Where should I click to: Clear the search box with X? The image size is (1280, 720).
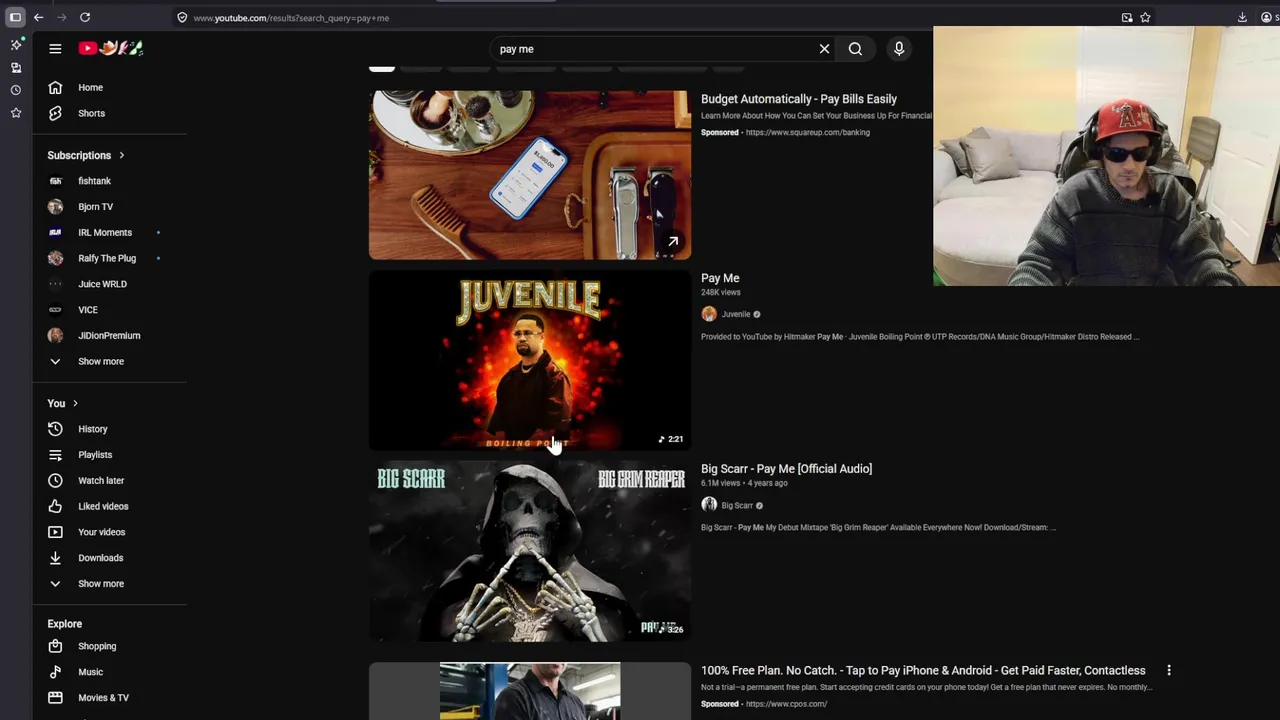click(x=824, y=49)
